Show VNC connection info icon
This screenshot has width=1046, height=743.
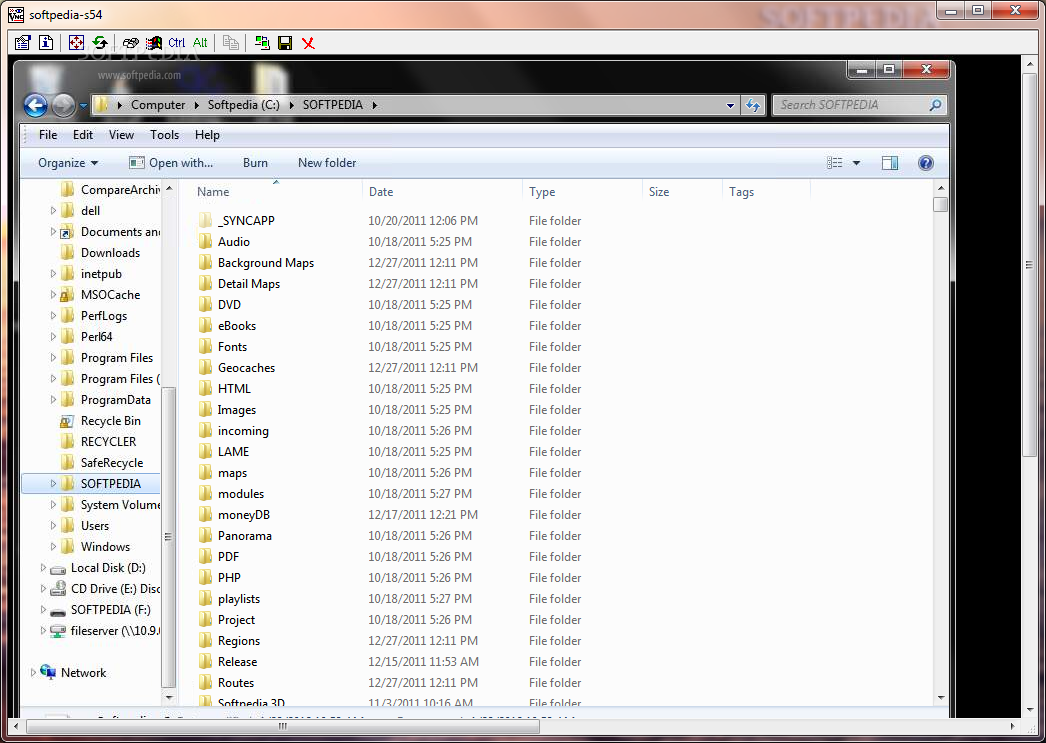(x=46, y=43)
